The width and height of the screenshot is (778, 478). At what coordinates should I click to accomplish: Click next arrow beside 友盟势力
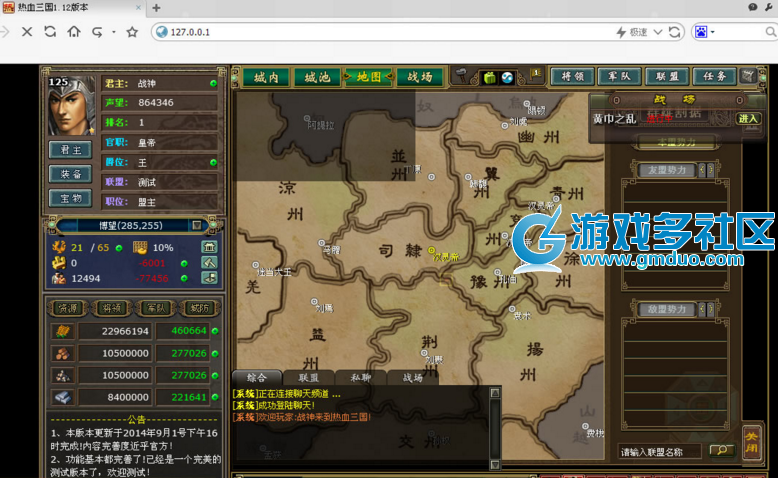[711, 170]
